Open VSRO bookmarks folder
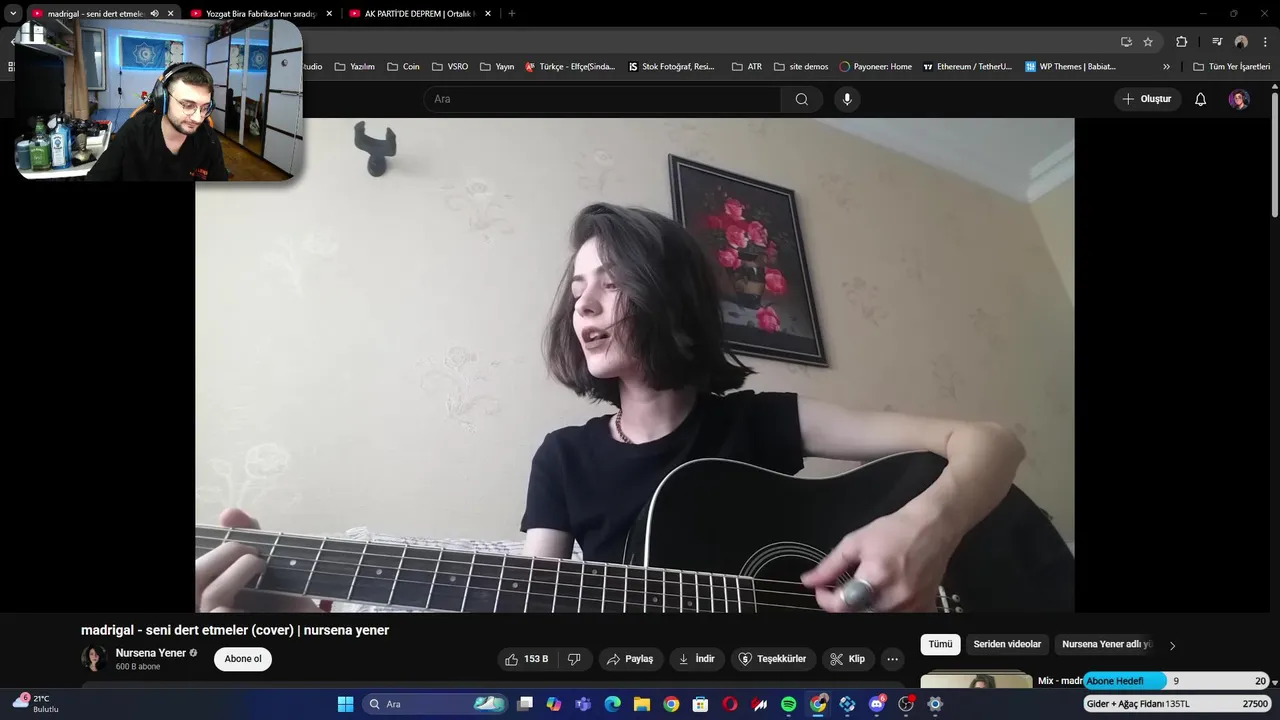Viewport: 1280px width, 720px height. pyautogui.click(x=450, y=67)
